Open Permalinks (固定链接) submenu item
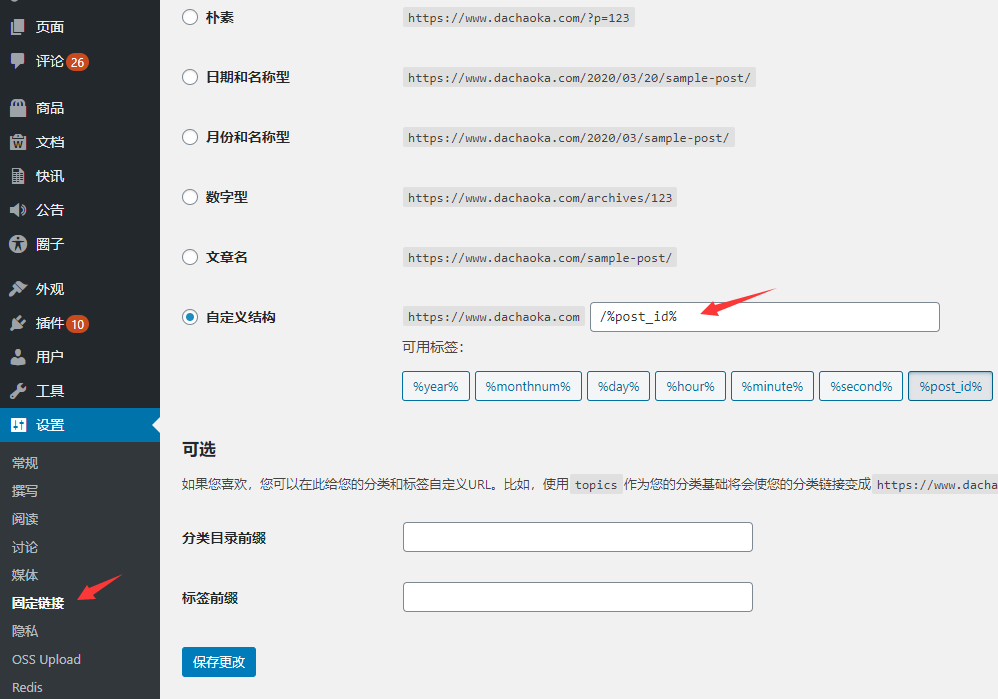Viewport: 998px width, 699px height. [x=38, y=603]
